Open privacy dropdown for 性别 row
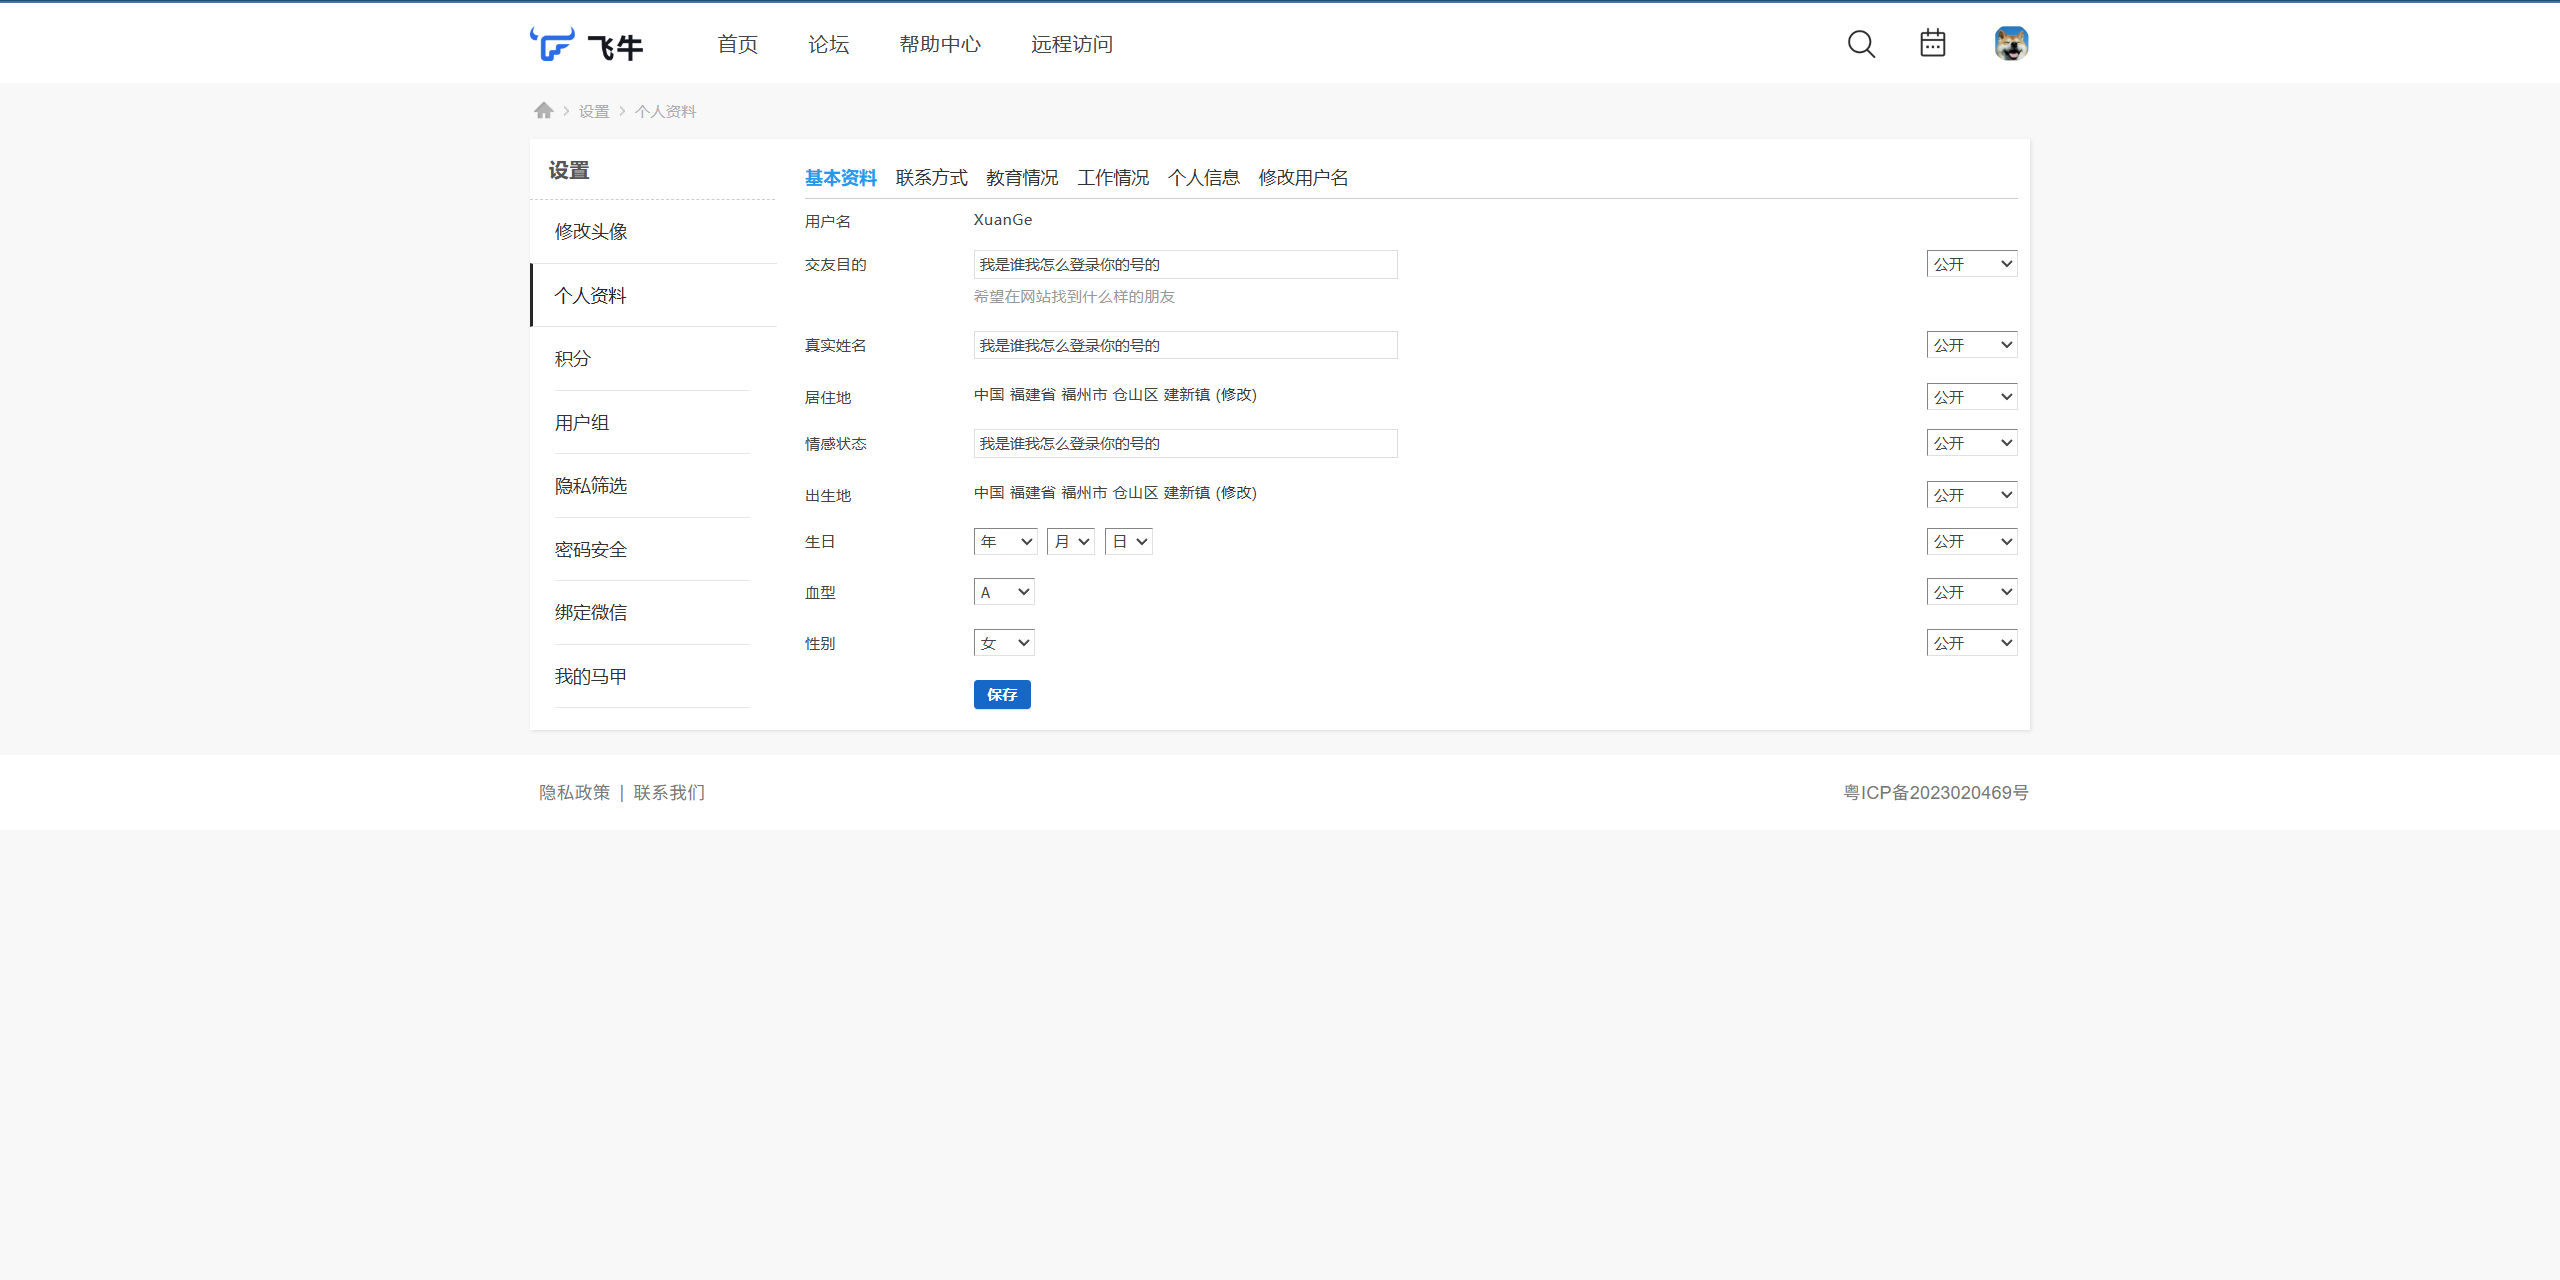Screen dimensions: 2560x1280 tap(1971, 643)
